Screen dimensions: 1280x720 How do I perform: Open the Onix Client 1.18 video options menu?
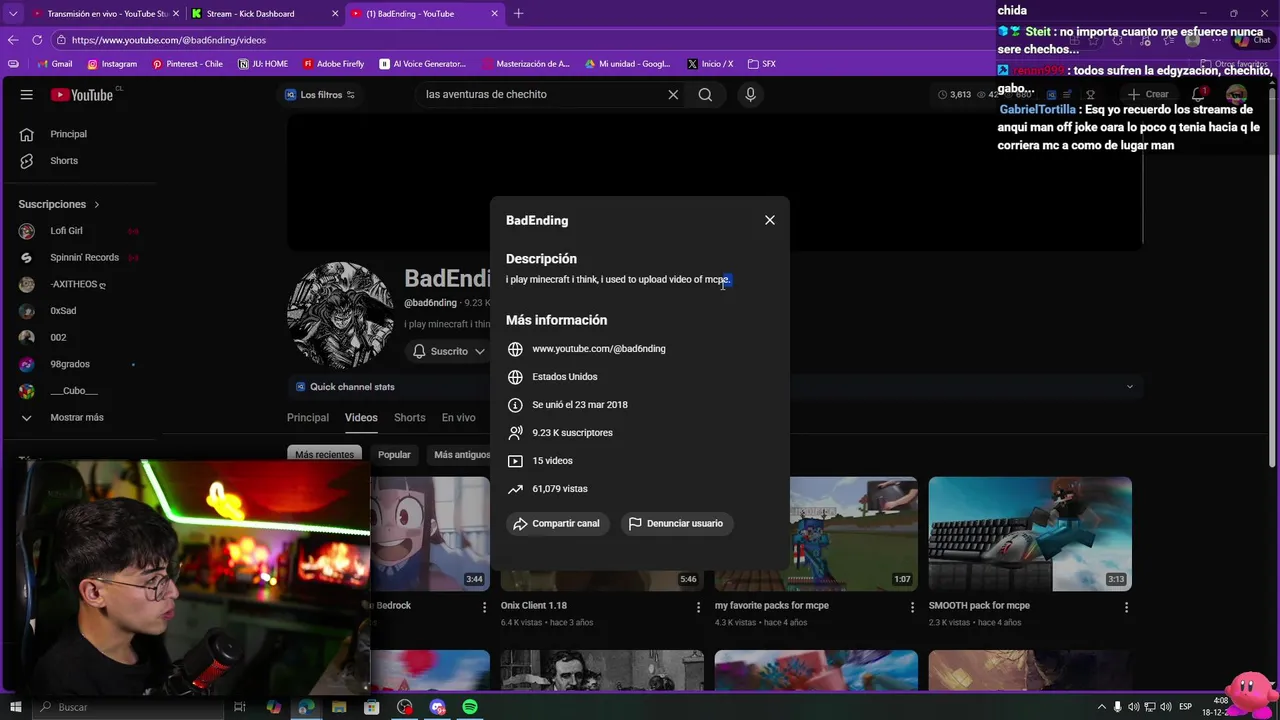coord(698,607)
